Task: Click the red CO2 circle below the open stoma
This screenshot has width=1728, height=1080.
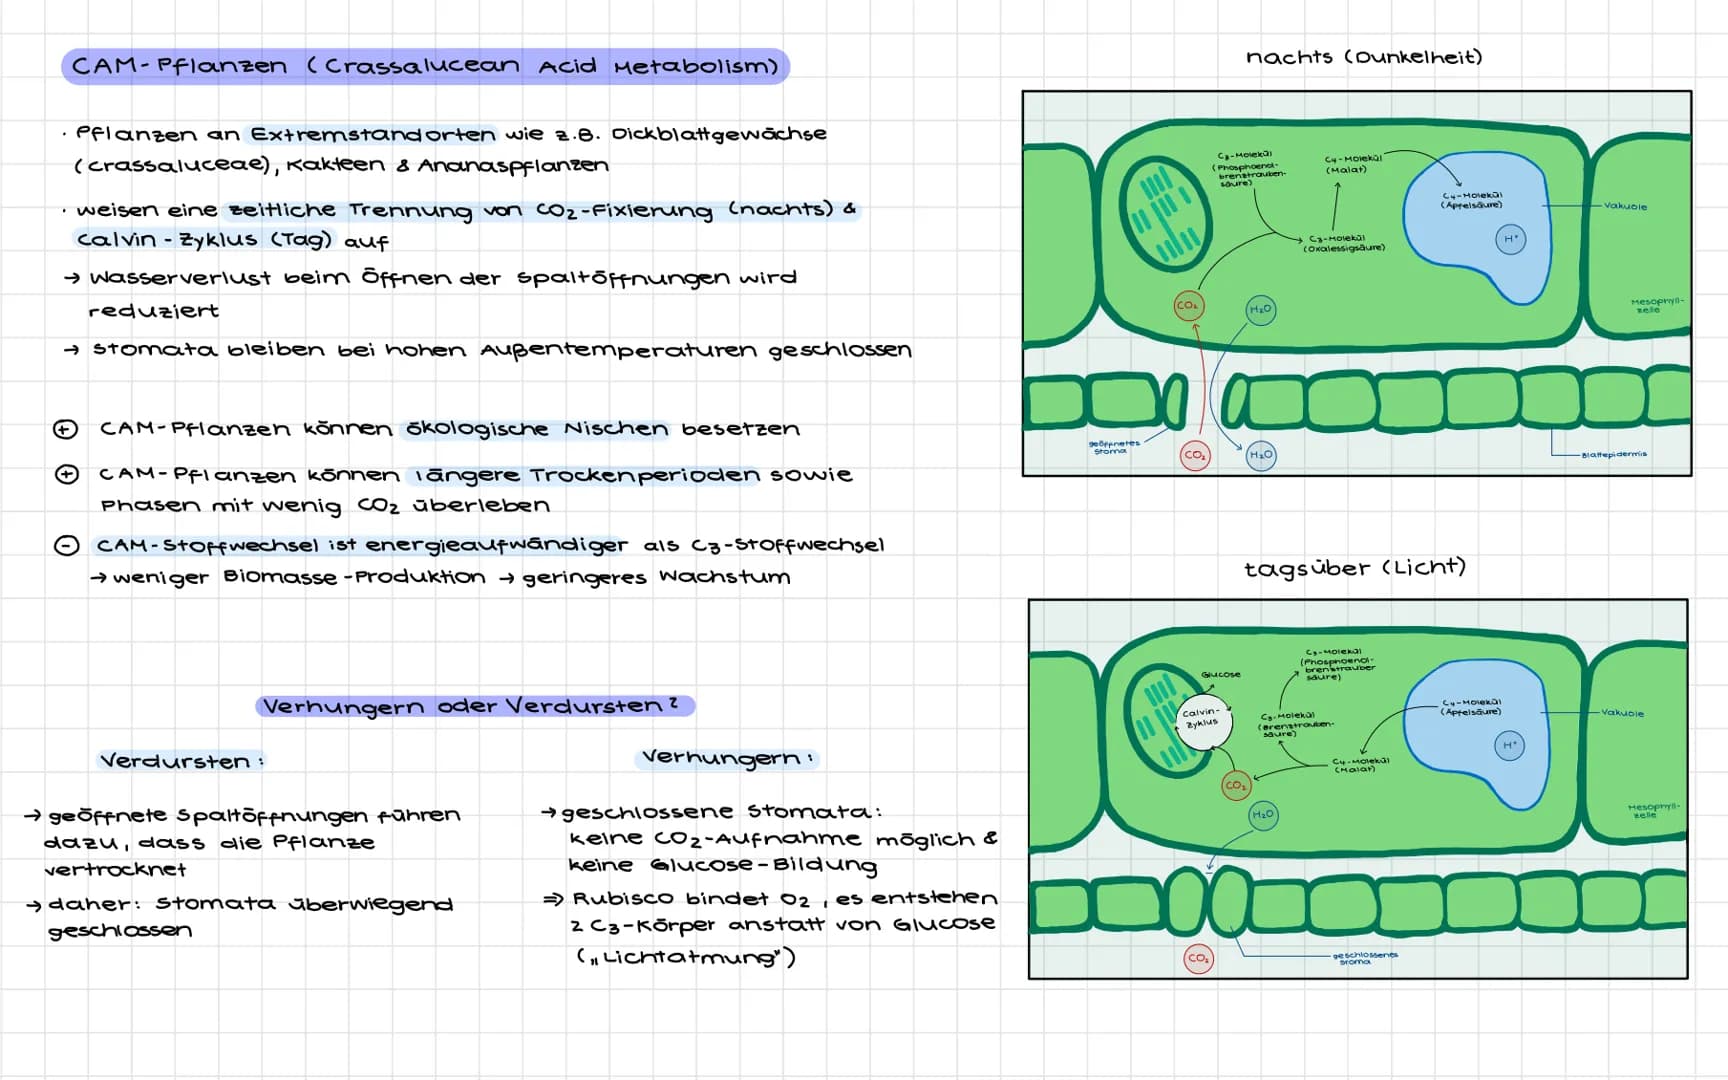Action: (1195, 455)
